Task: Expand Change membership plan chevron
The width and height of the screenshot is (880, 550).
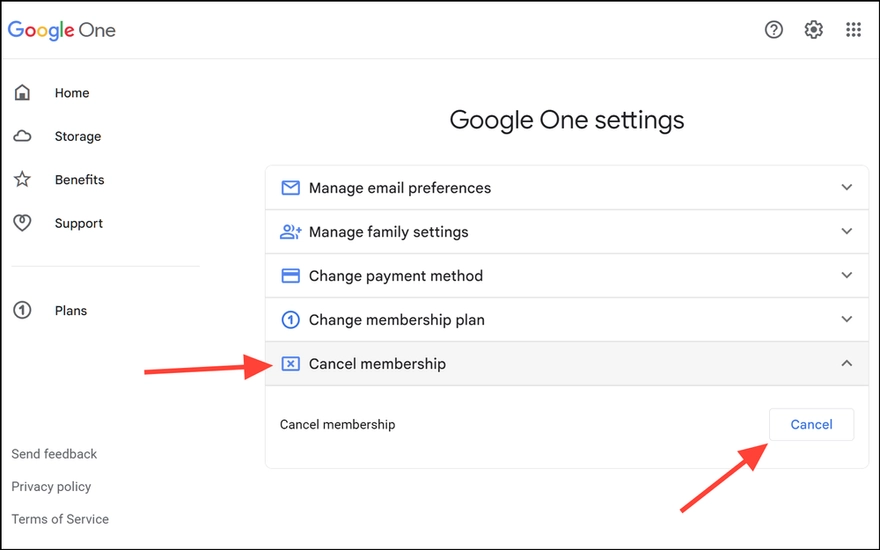Action: coord(847,320)
